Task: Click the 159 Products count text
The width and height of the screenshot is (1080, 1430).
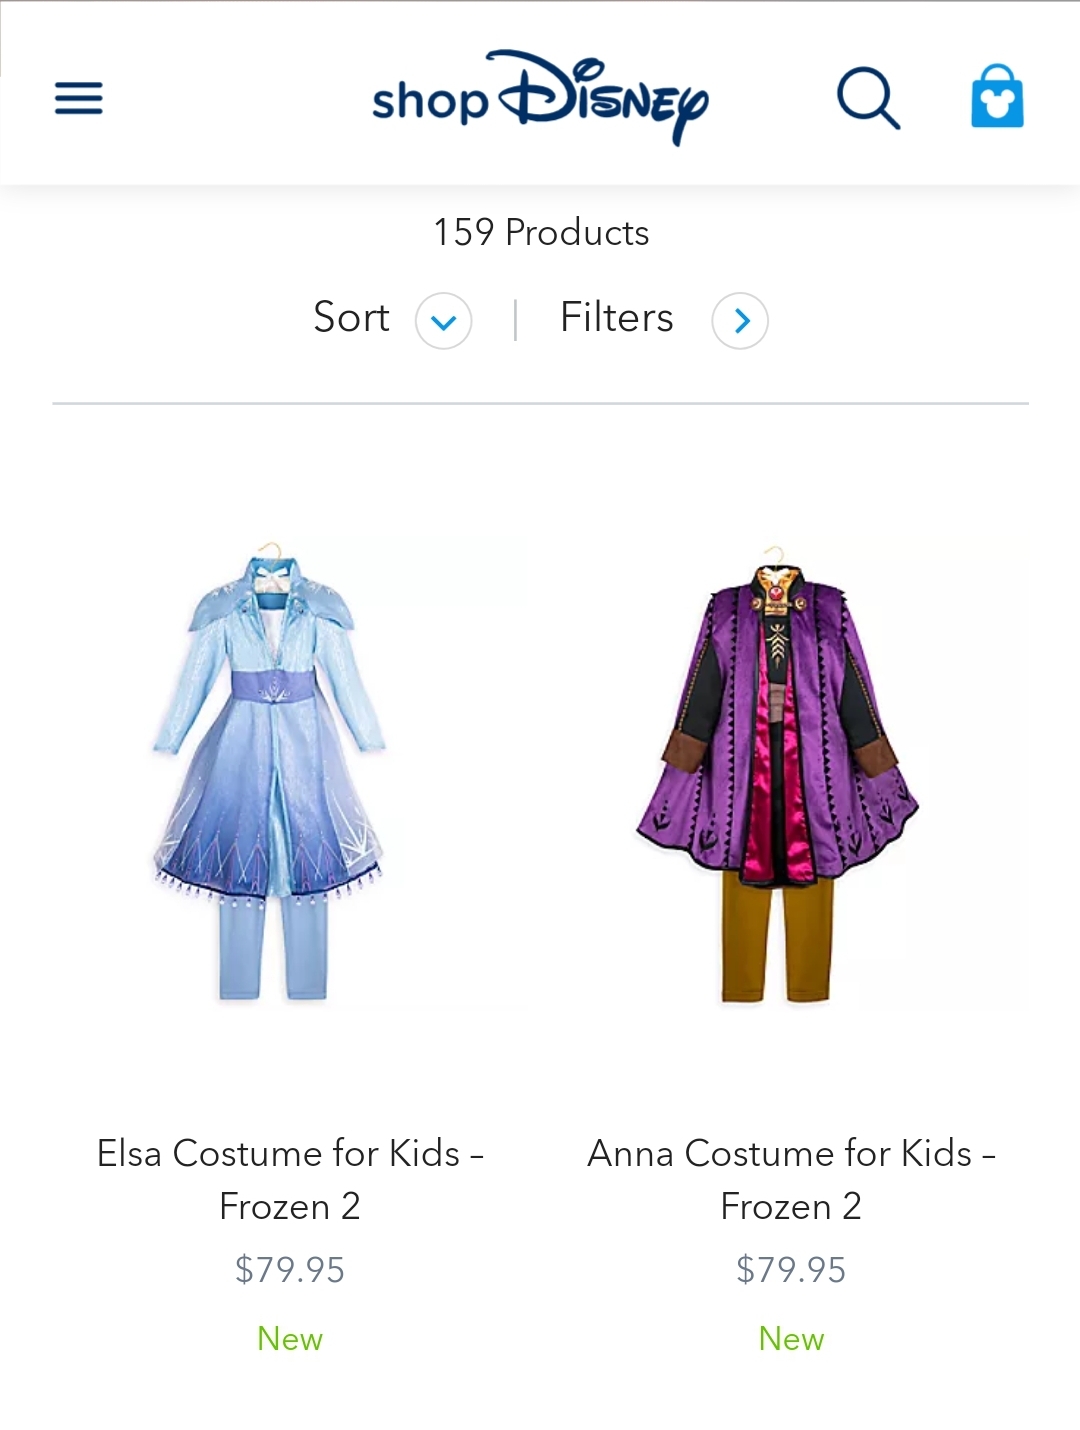Action: 541,233
